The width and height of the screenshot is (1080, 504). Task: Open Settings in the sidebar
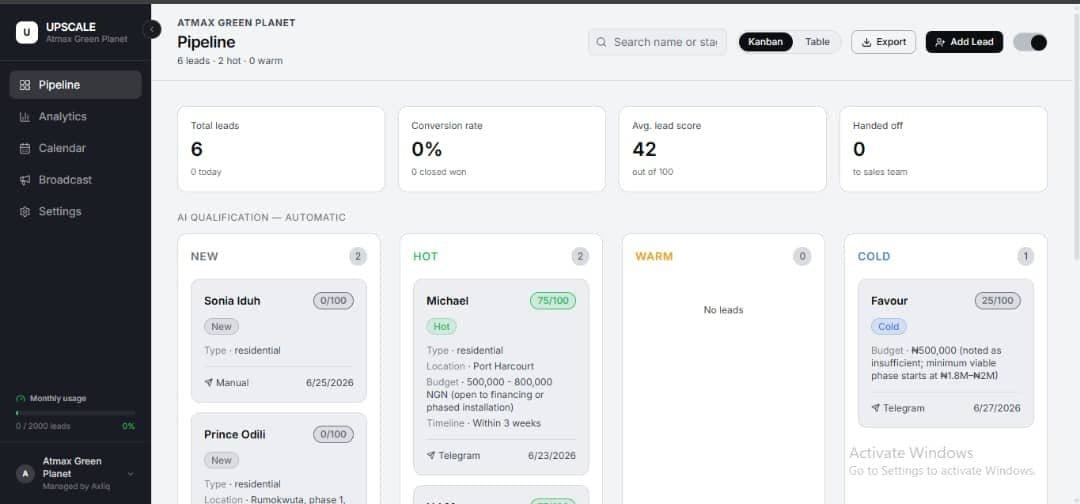[x=75, y=211]
